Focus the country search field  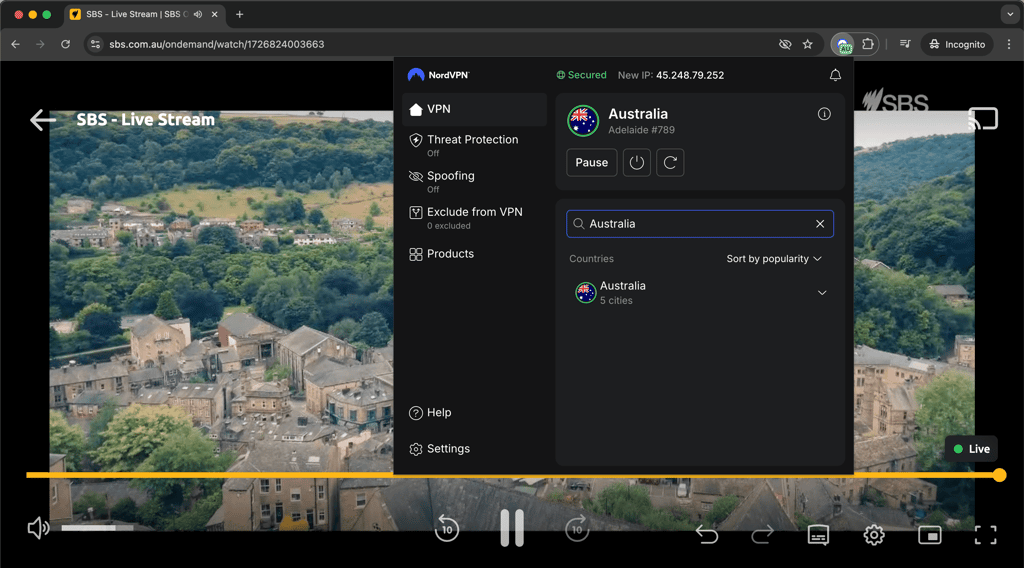(699, 224)
